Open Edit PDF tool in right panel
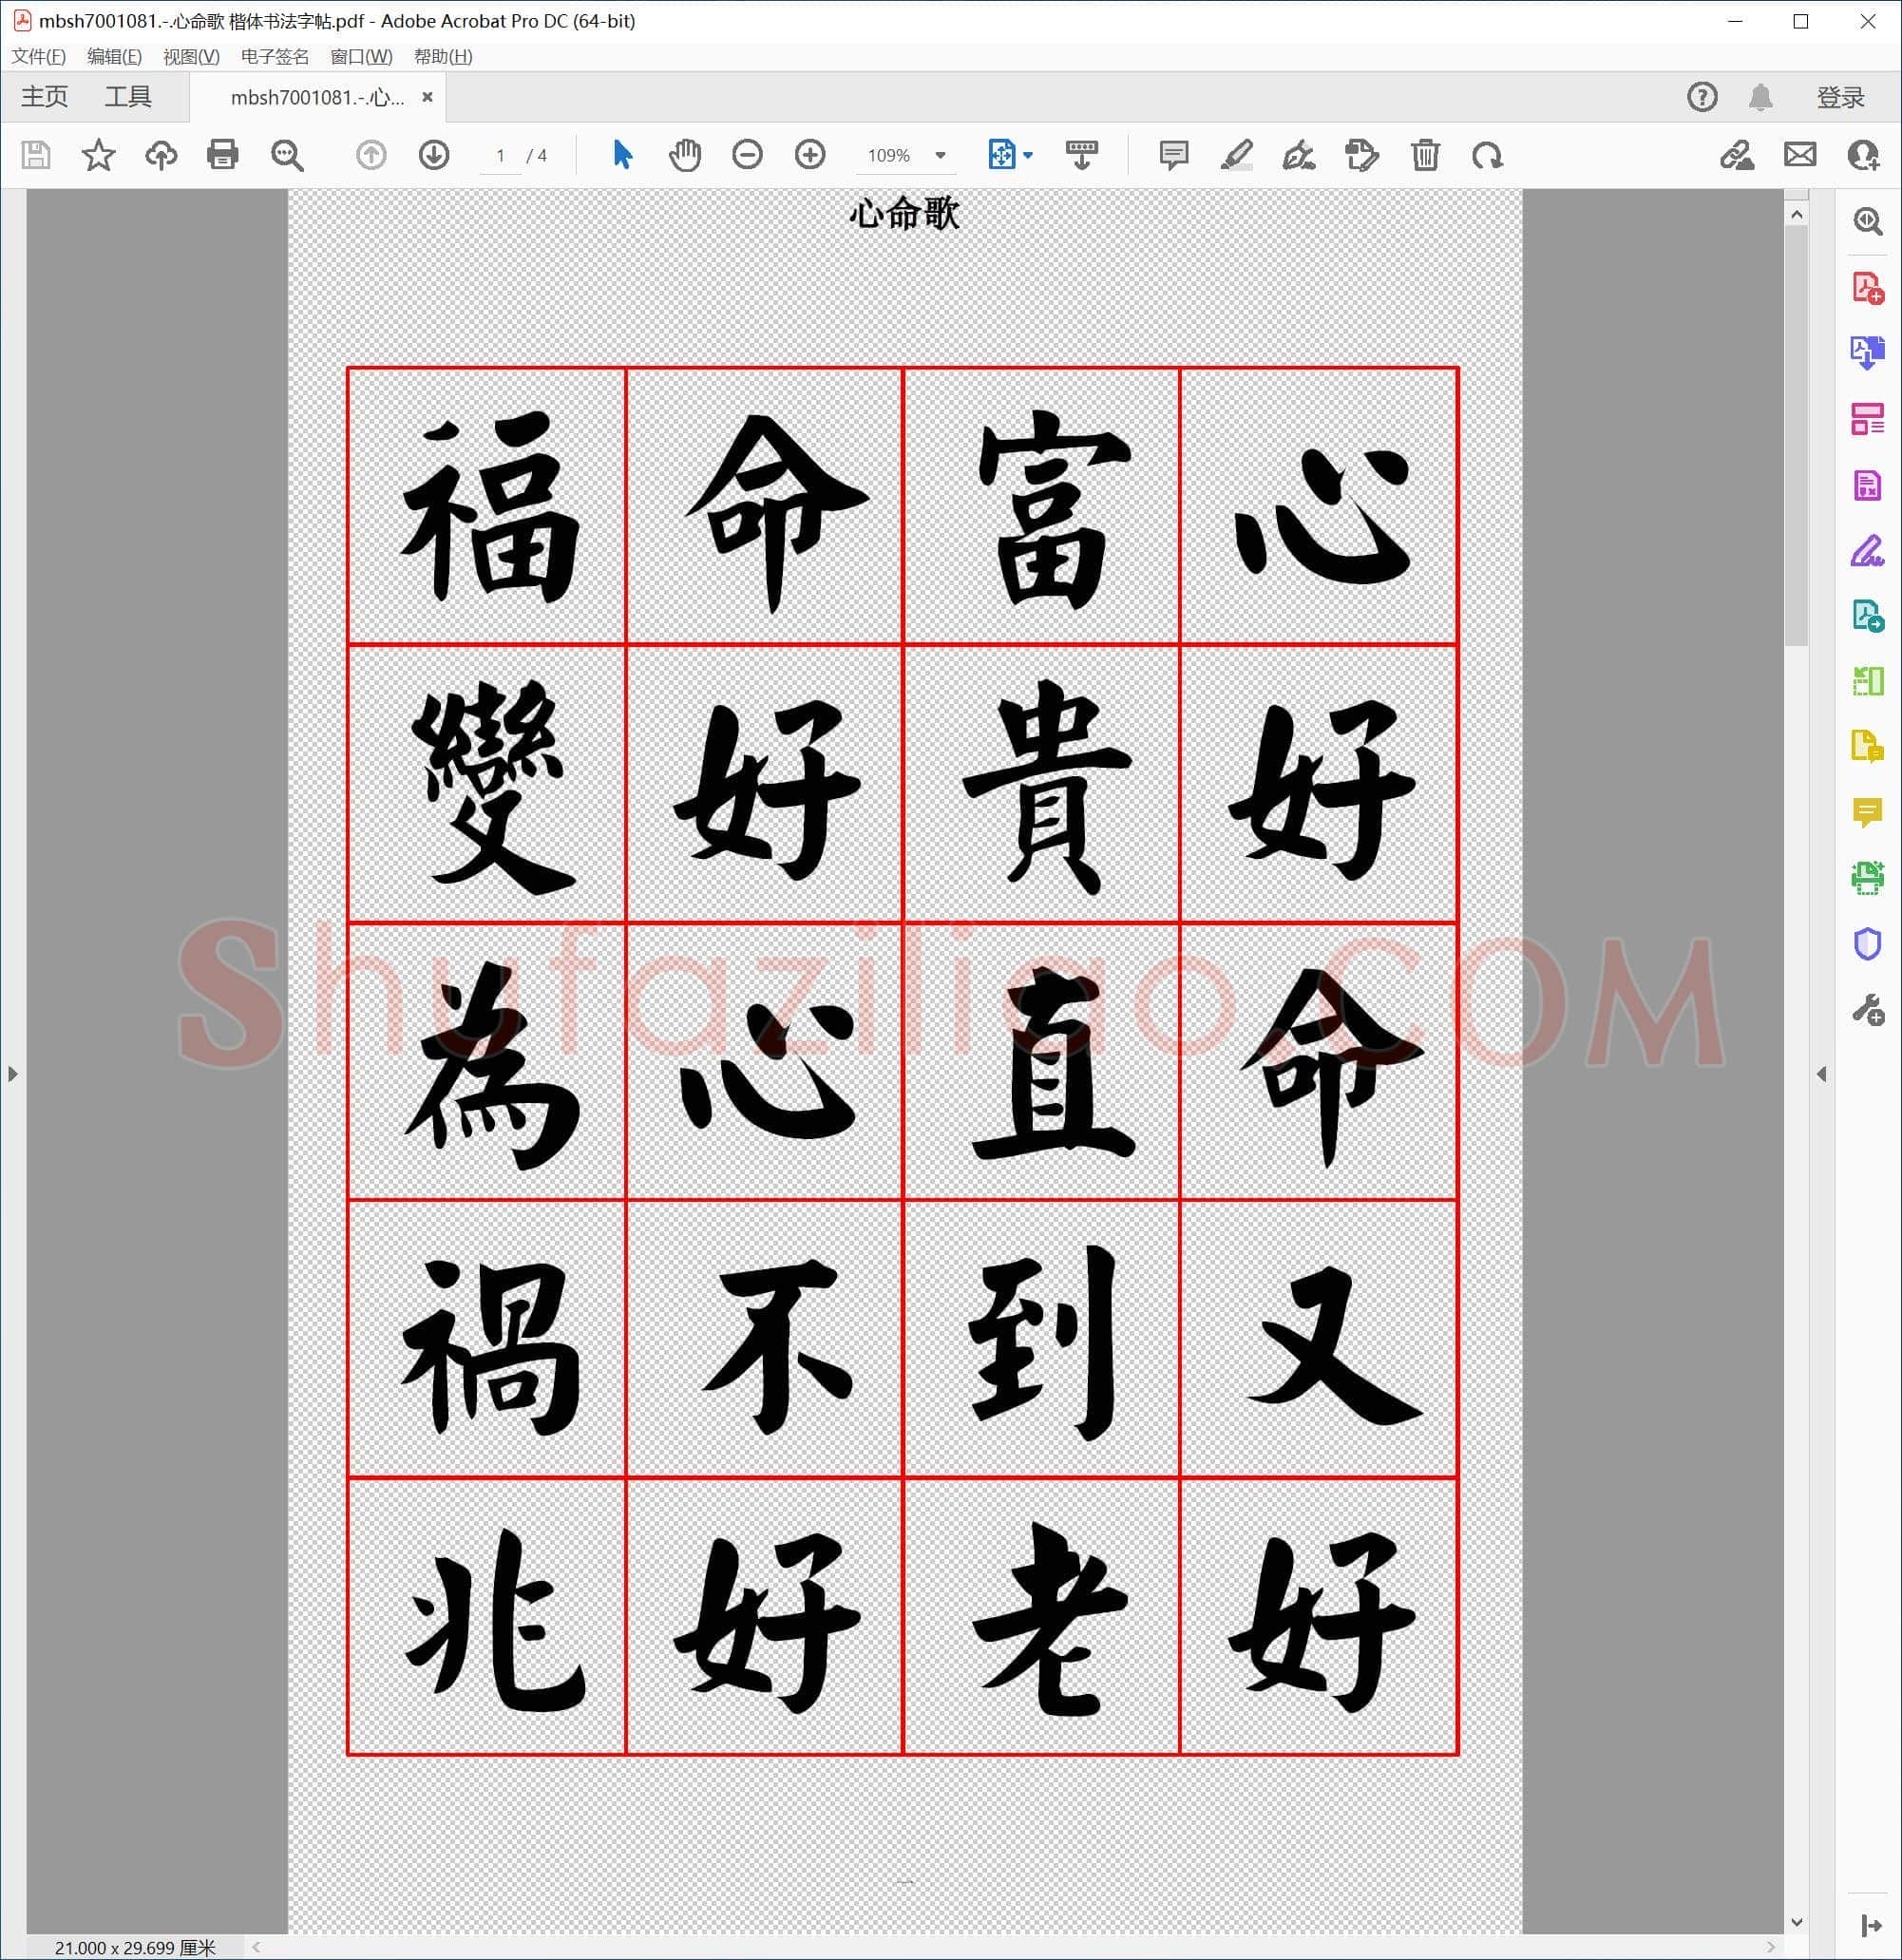 (1867, 485)
